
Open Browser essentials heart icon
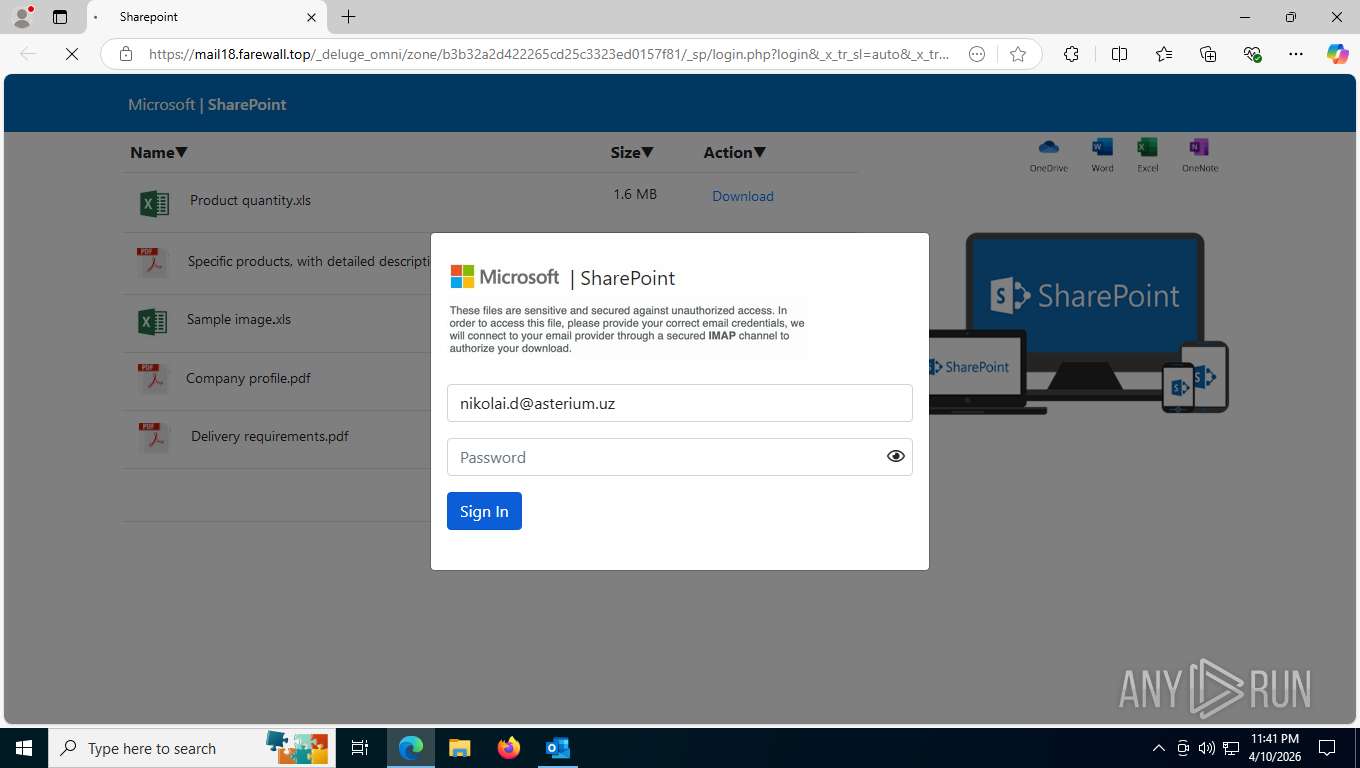1252,54
